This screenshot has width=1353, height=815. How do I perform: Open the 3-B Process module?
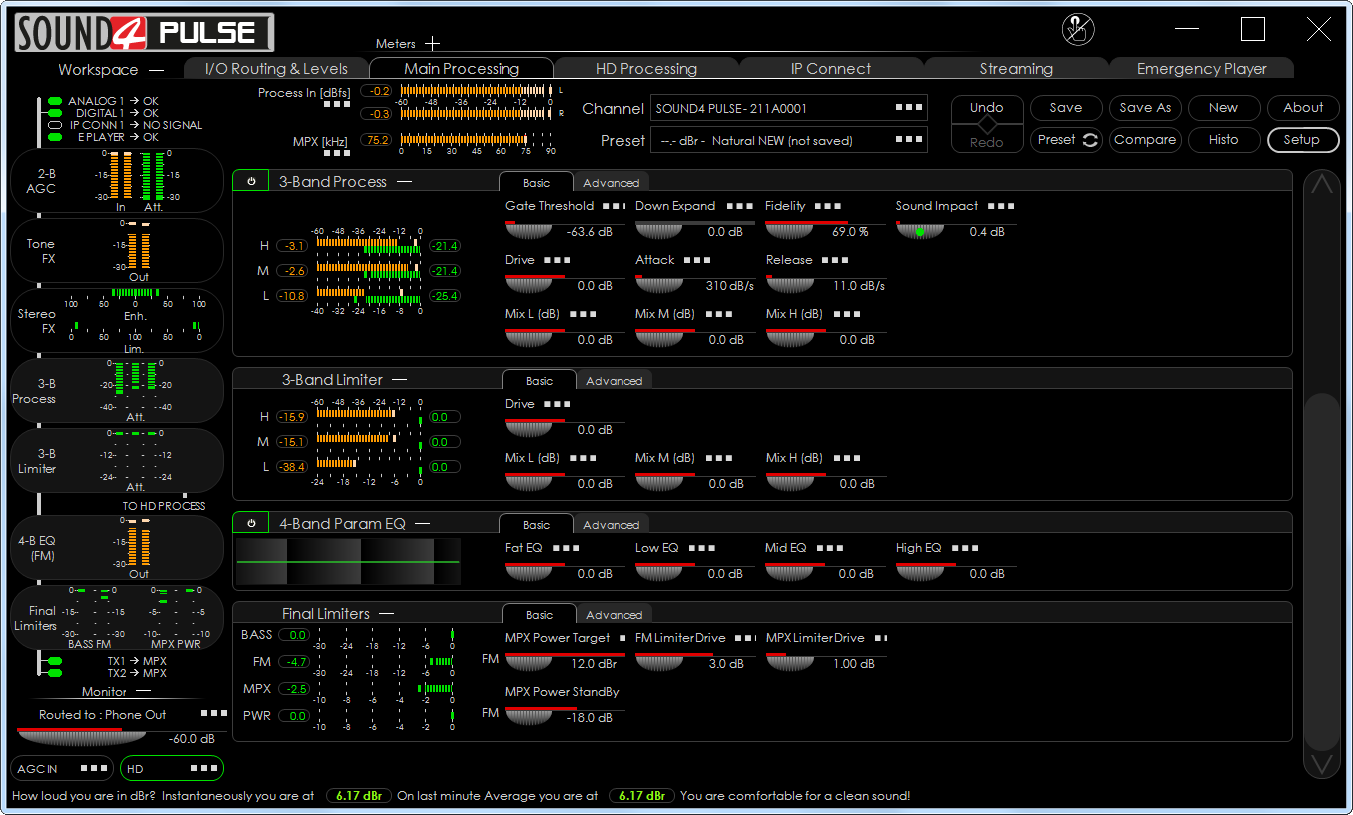pos(117,391)
